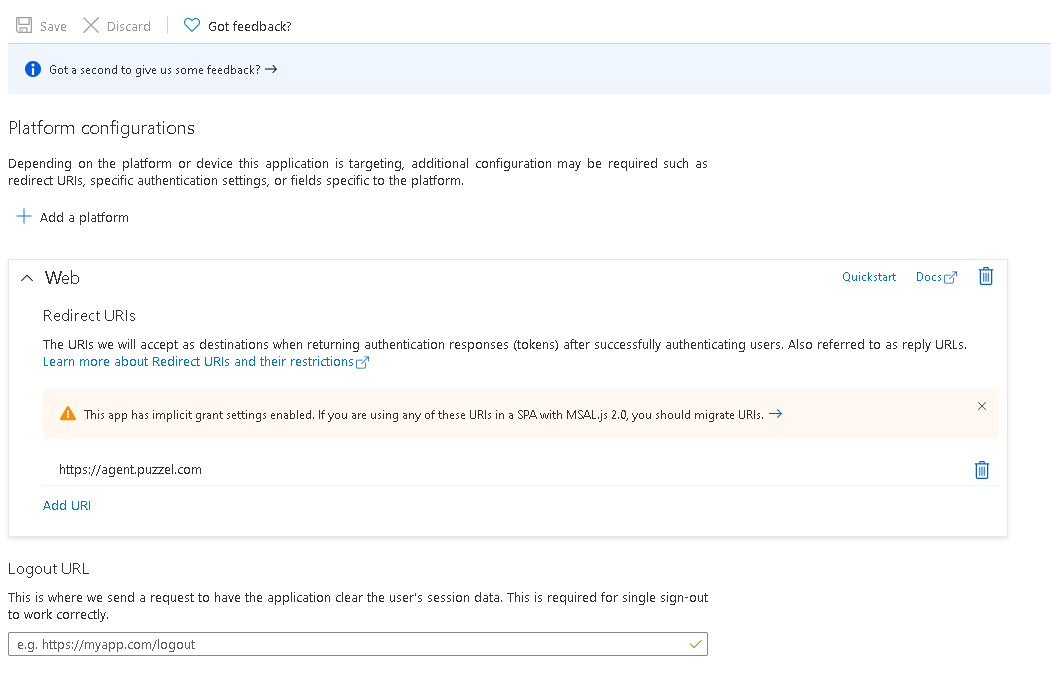Viewport: 1051px width, 673px height.
Task: Click the heart feedback icon
Action: coord(192,26)
